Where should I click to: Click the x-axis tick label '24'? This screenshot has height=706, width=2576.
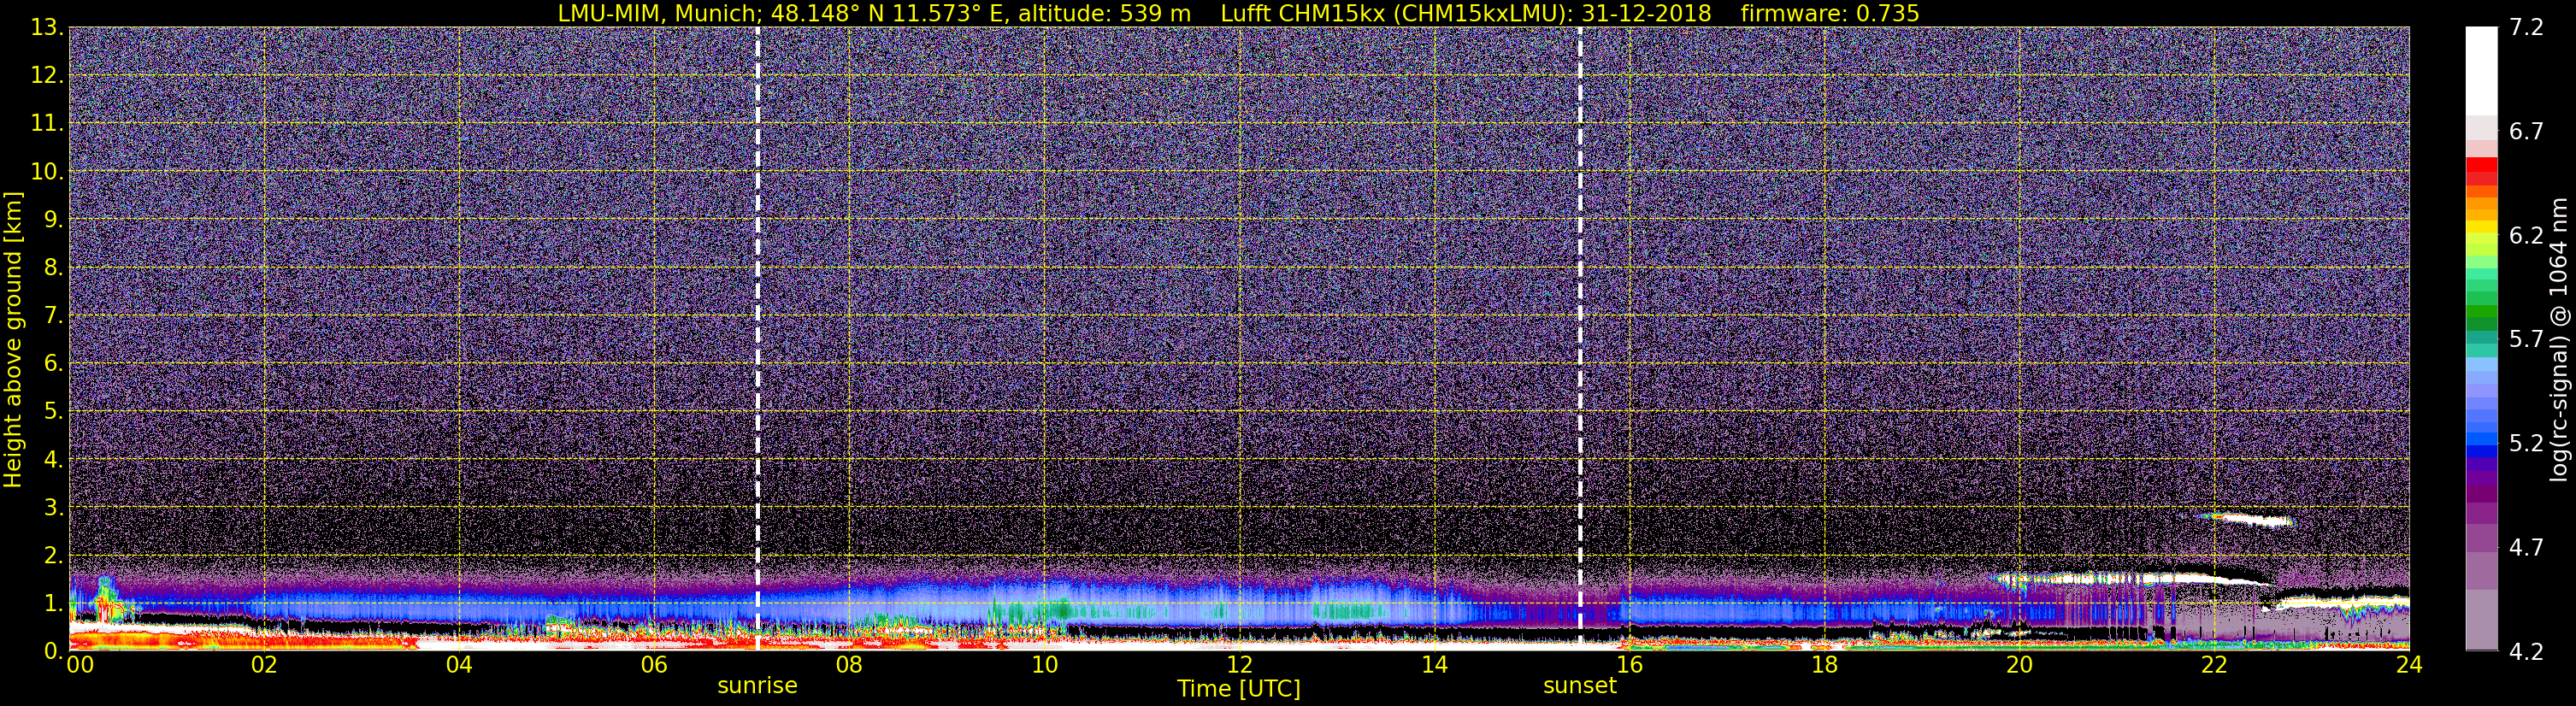2409,666
